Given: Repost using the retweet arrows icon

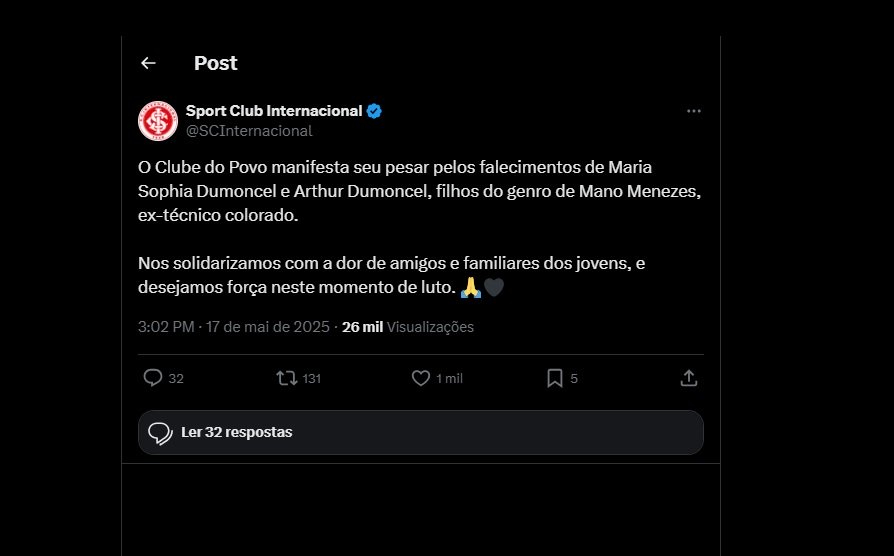Looking at the screenshot, I should [x=286, y=378].
